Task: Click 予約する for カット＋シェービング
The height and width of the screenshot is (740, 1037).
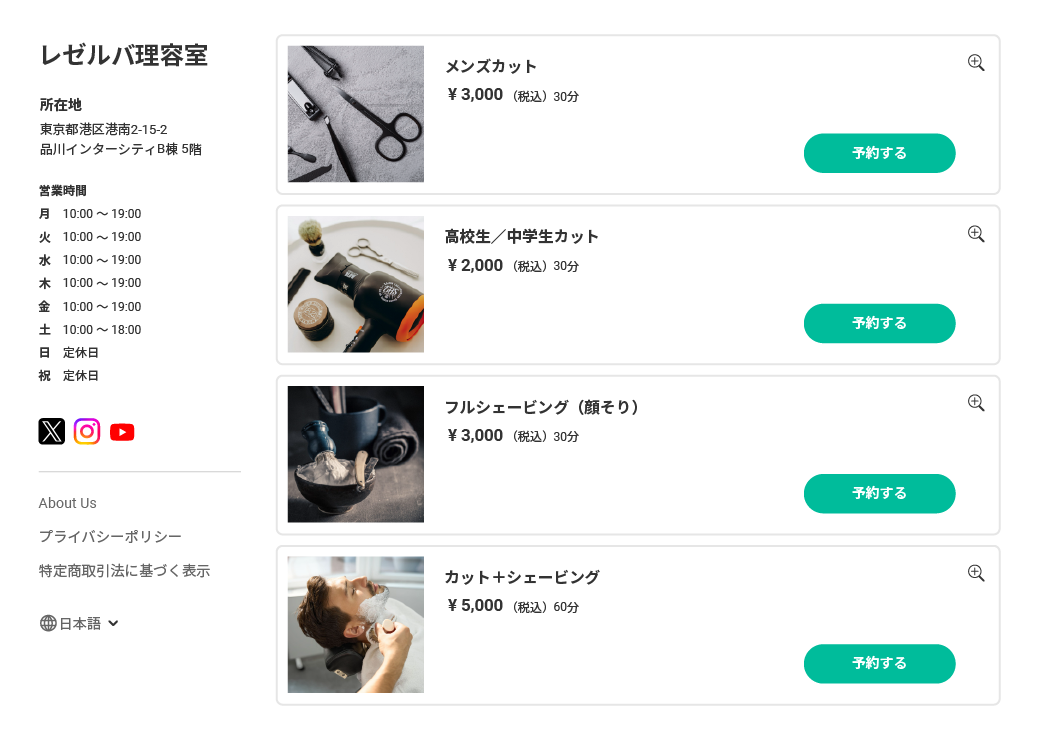Action: [x=879, y=663]
